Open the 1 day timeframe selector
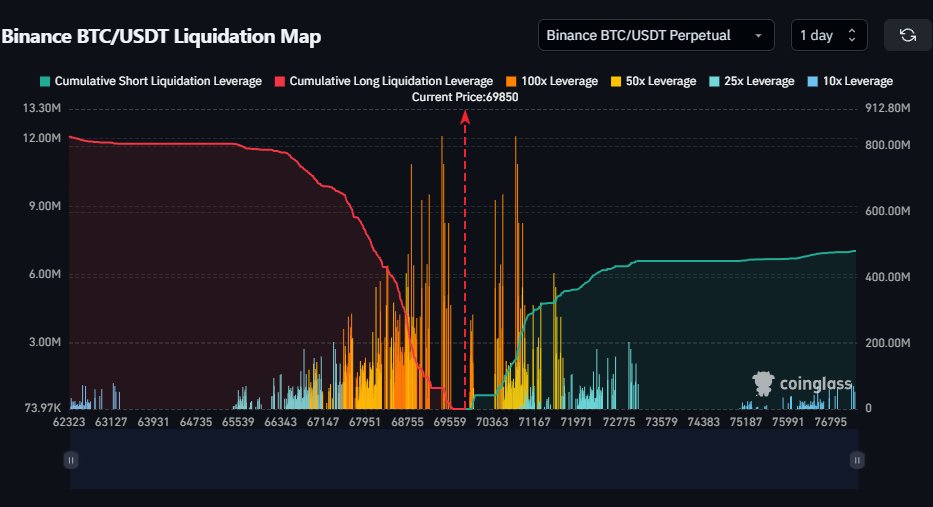Viewport: 933px width, 507px height. click(829, 35)
